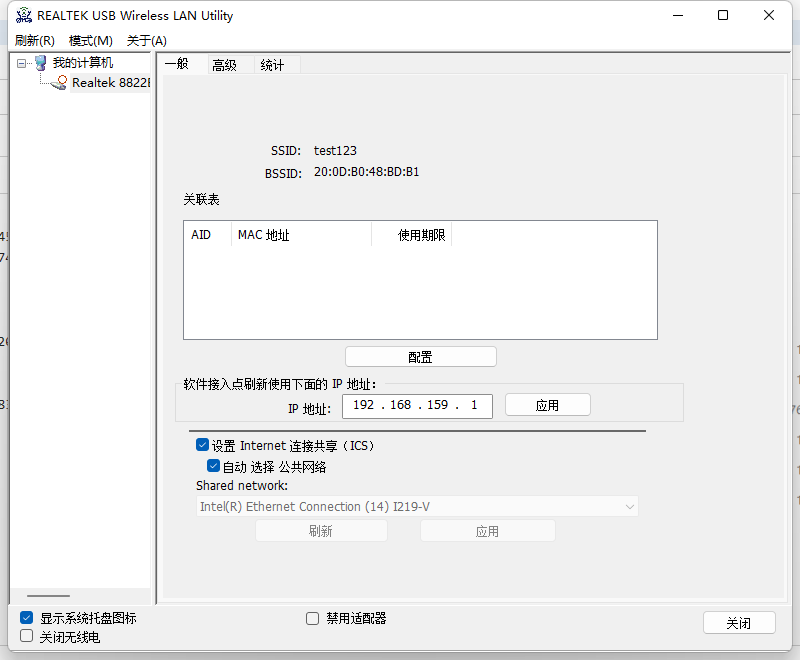Collapse the 我的计算机 tree node
Viewport: 800px width, 660px height.
[x=21, y=64]
